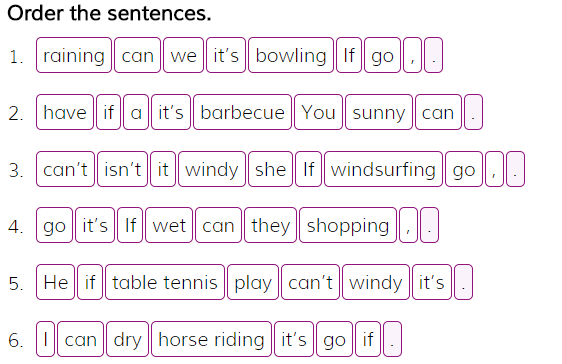Pick the comma tile in sentence 1

[x=412, y=55]
